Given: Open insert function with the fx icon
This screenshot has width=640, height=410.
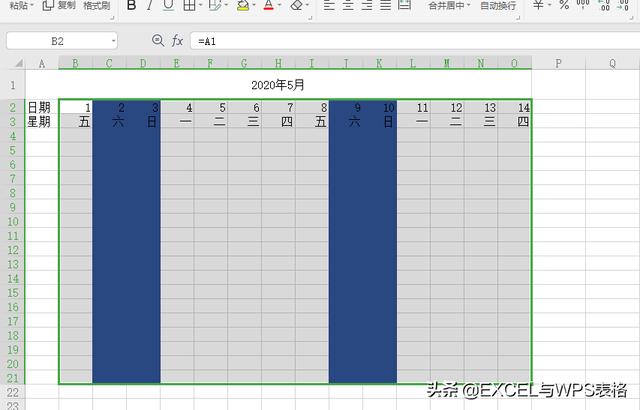Looking at the screenshot, I should pyautogui.click(x=177, y=41).
